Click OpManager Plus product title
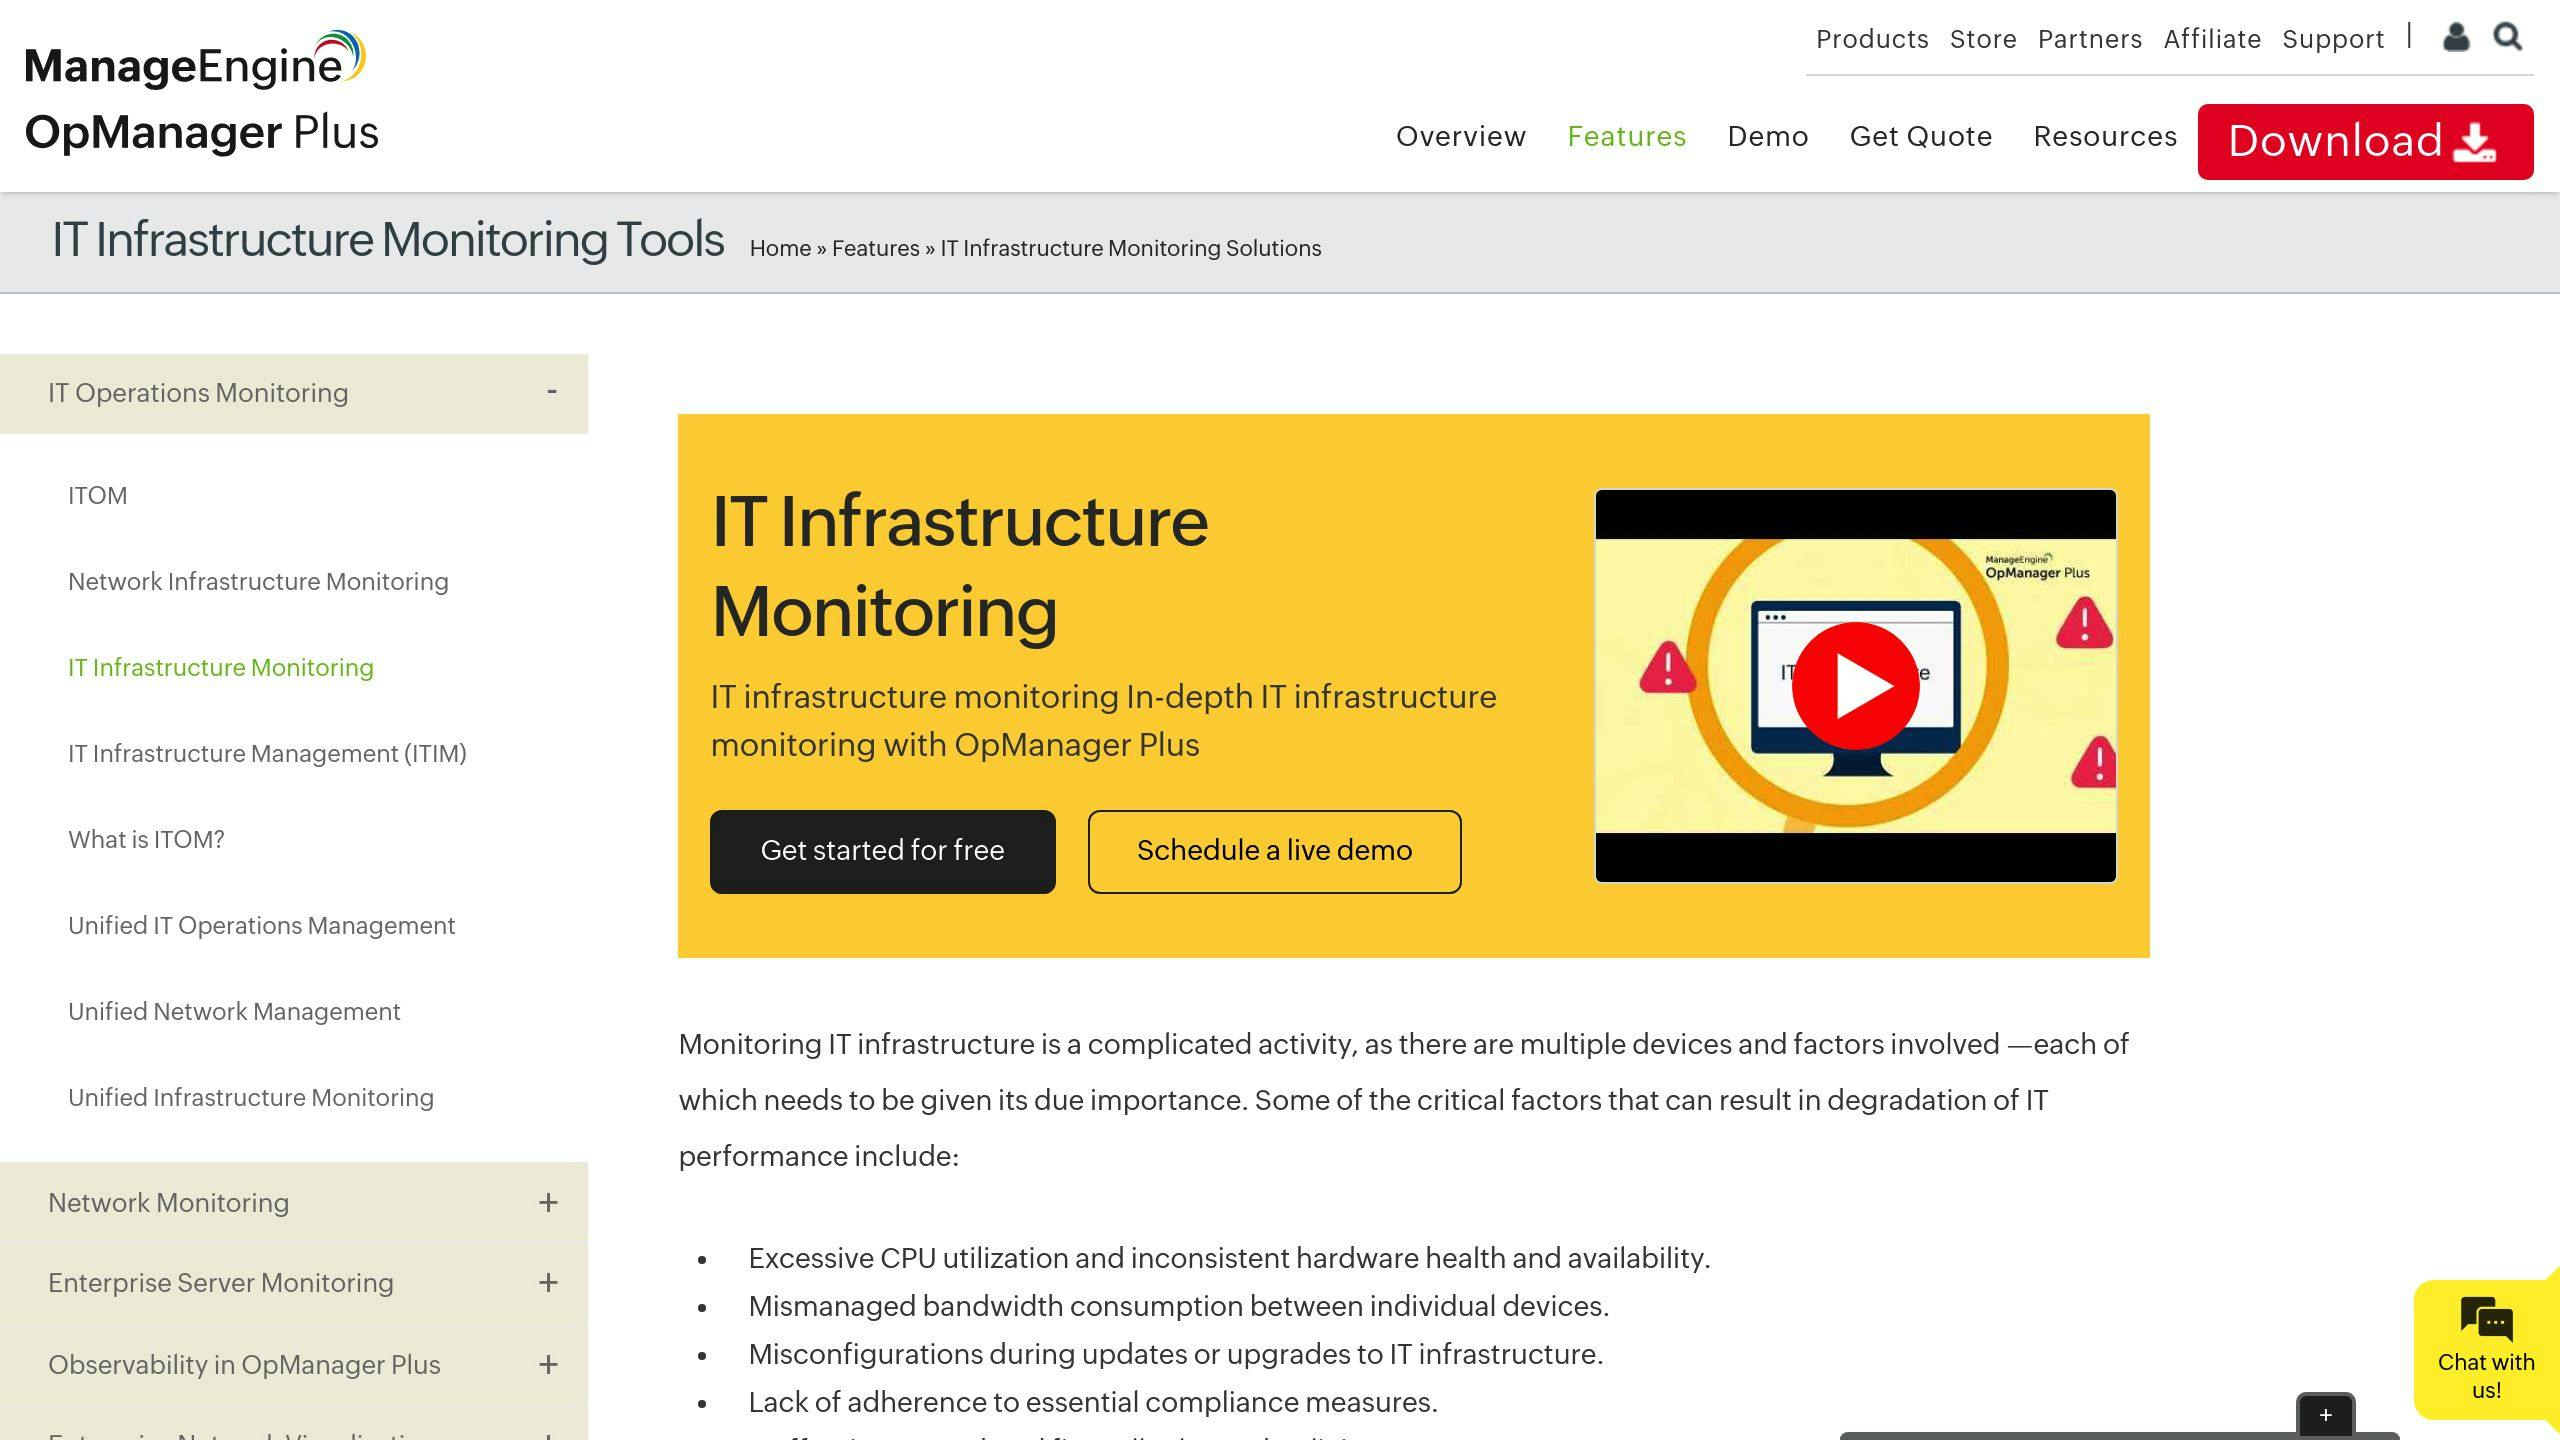This screenshot has height=1440, width=2560. tap(202, 132)
